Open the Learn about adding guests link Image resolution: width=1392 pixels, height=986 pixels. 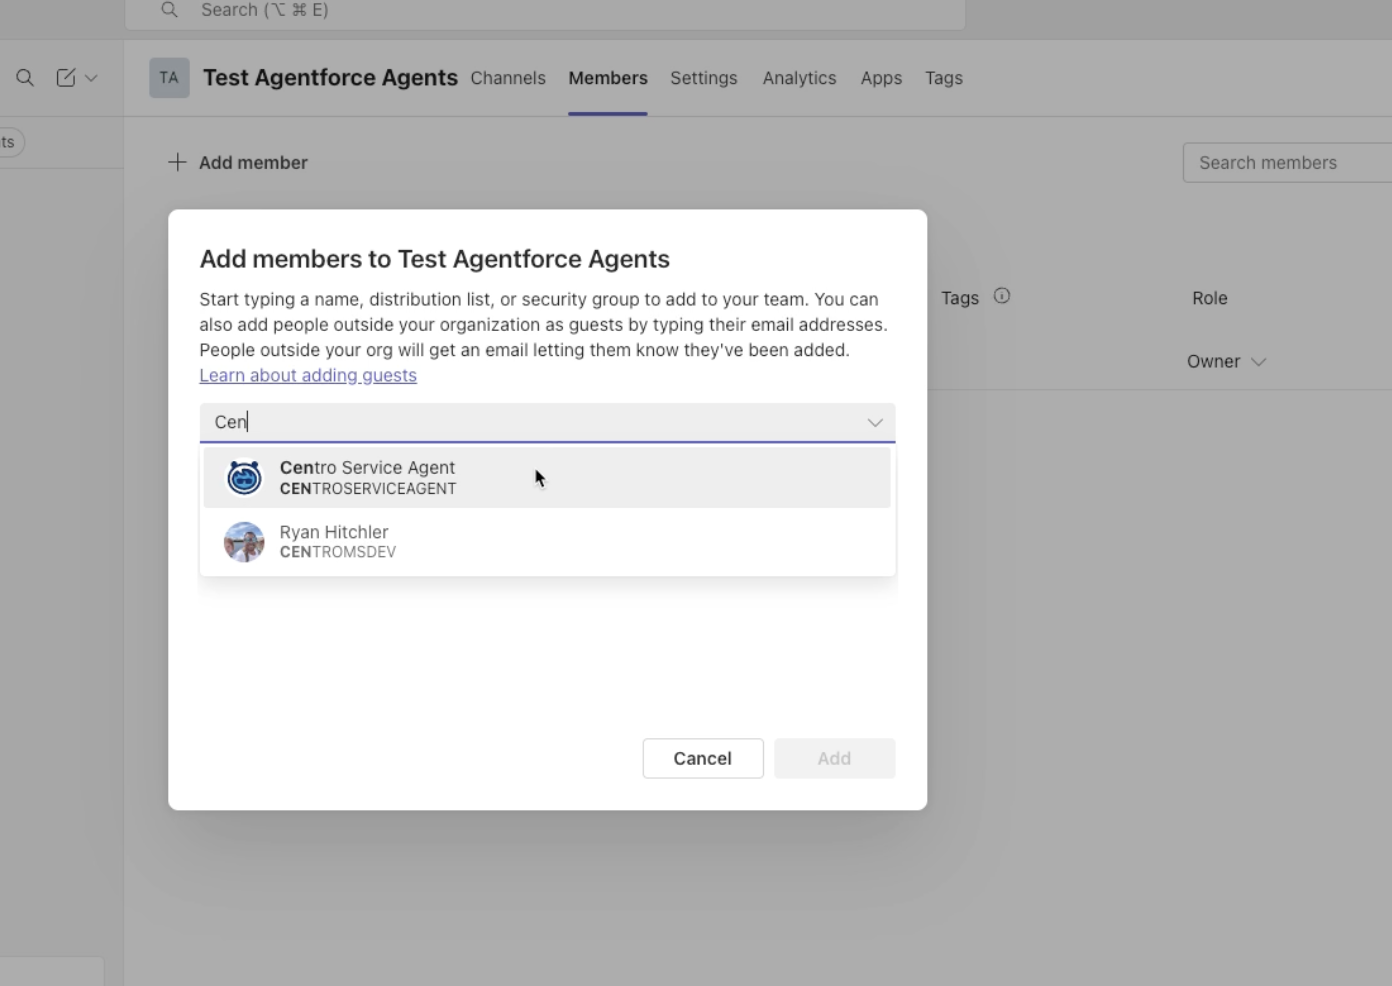[x=308, y=376]
